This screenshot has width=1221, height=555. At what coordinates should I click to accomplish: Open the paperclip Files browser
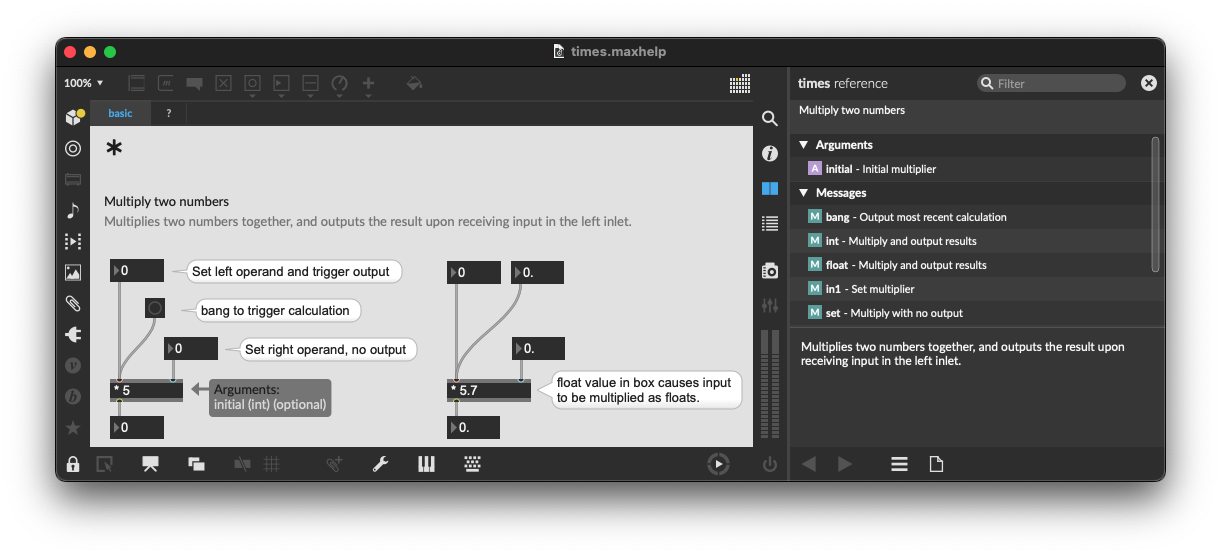pyautogui.click(x=73, y=303)
